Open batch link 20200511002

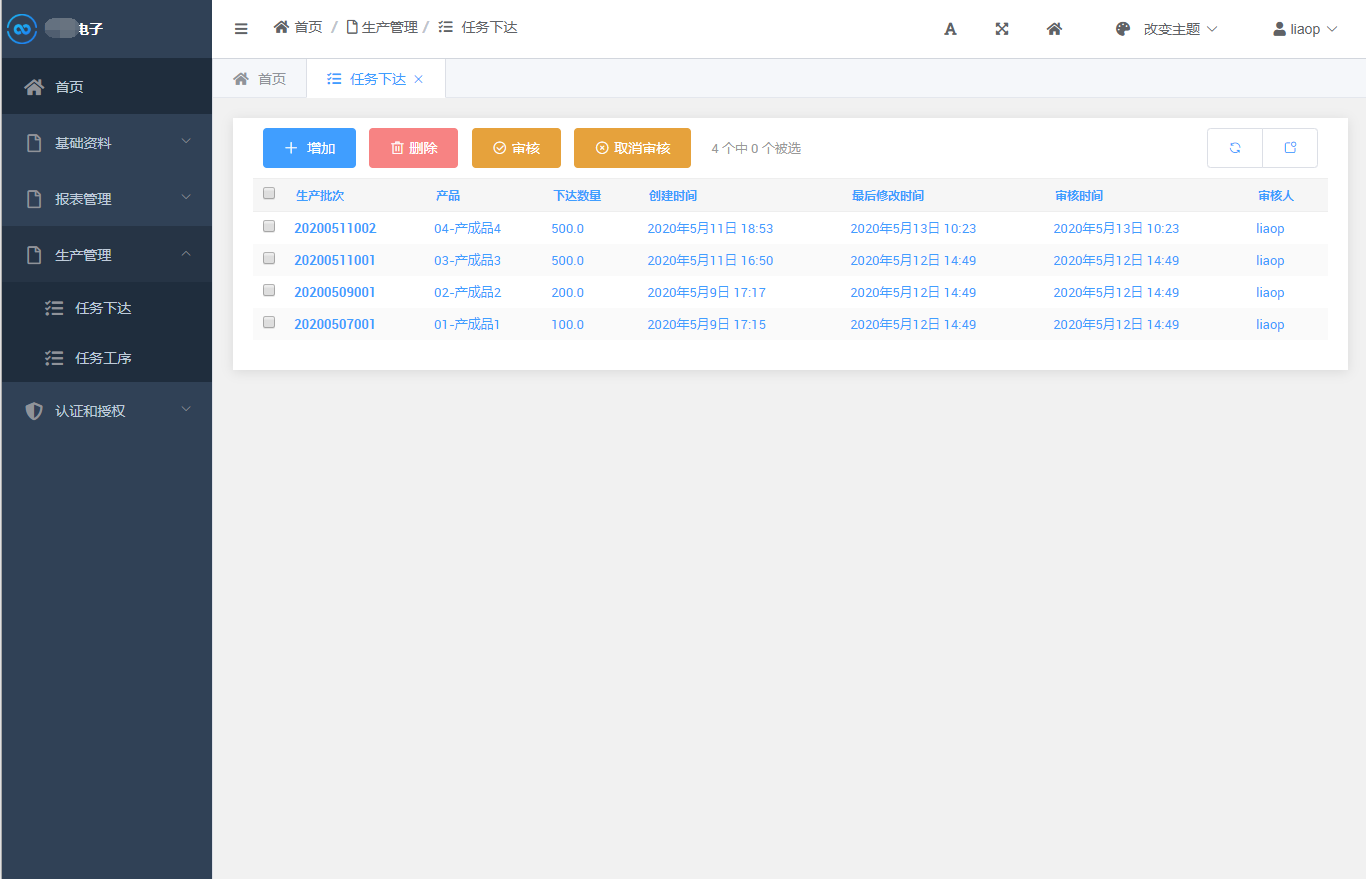coord(335,228)
